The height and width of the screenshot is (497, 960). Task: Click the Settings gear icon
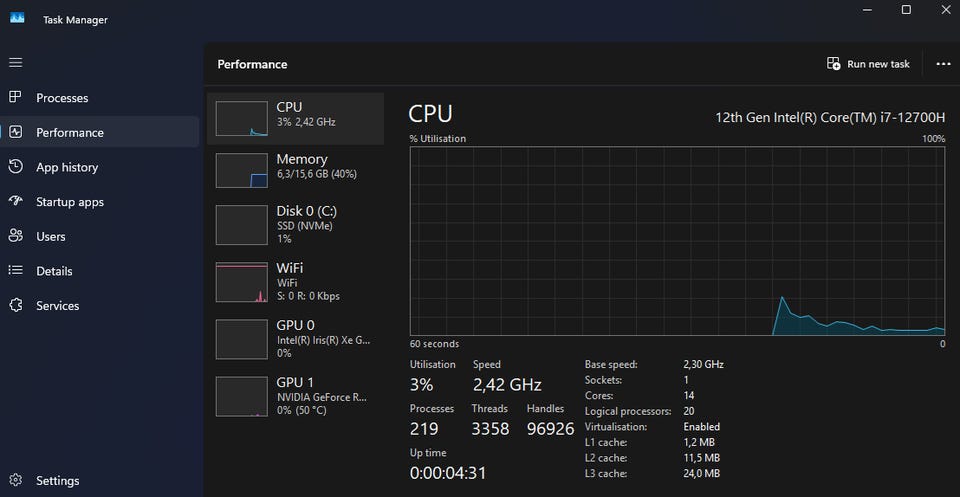point(15,480)
